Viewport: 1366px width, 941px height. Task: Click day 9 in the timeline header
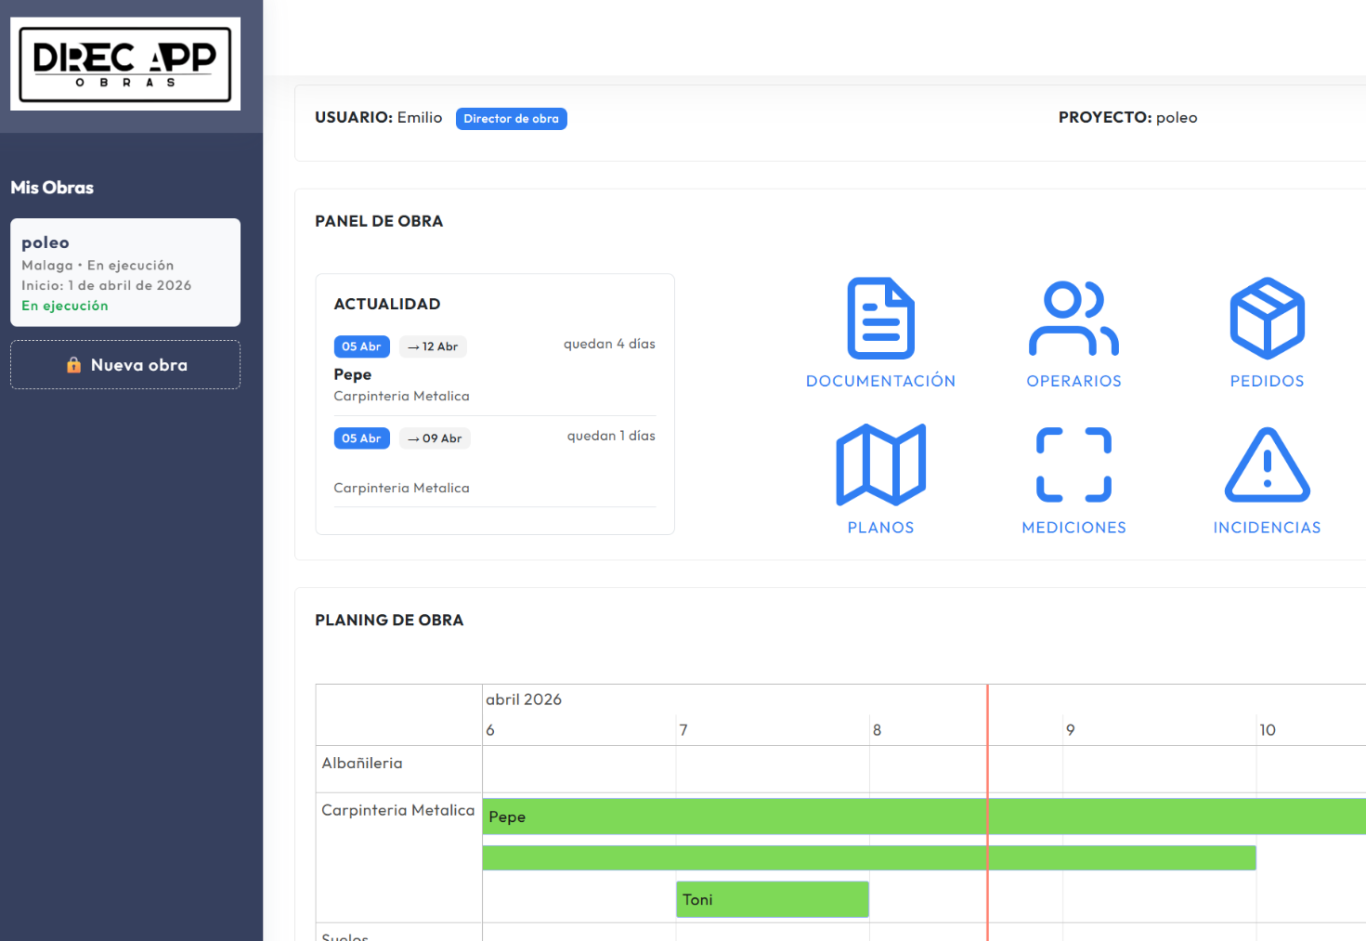(x=1070, y=730)
